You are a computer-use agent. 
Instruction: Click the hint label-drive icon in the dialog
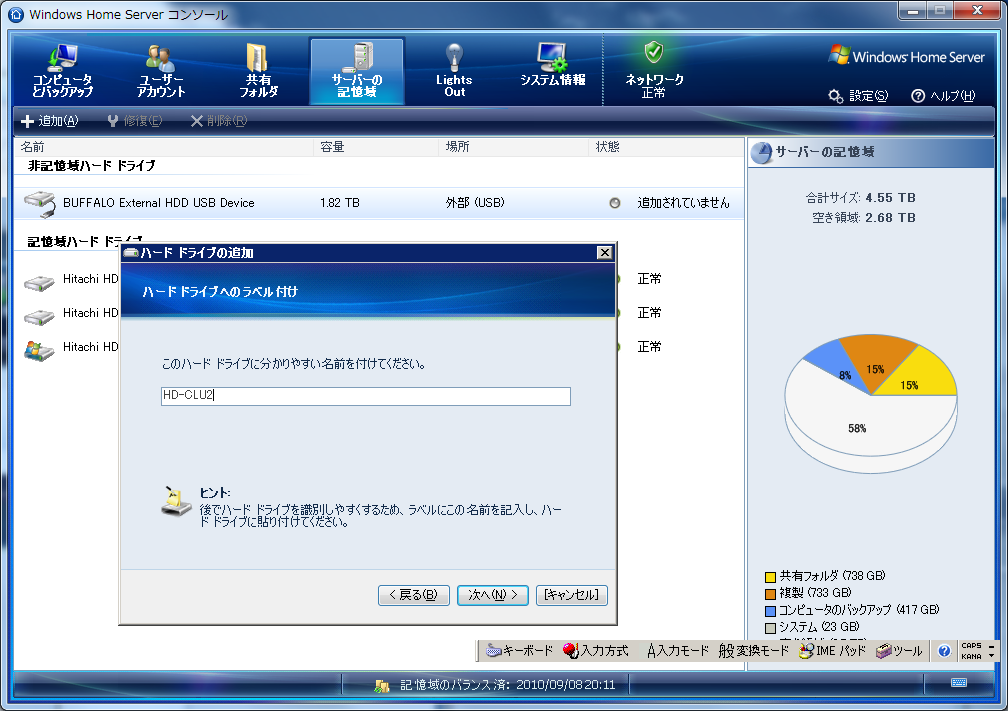point(176,501)
